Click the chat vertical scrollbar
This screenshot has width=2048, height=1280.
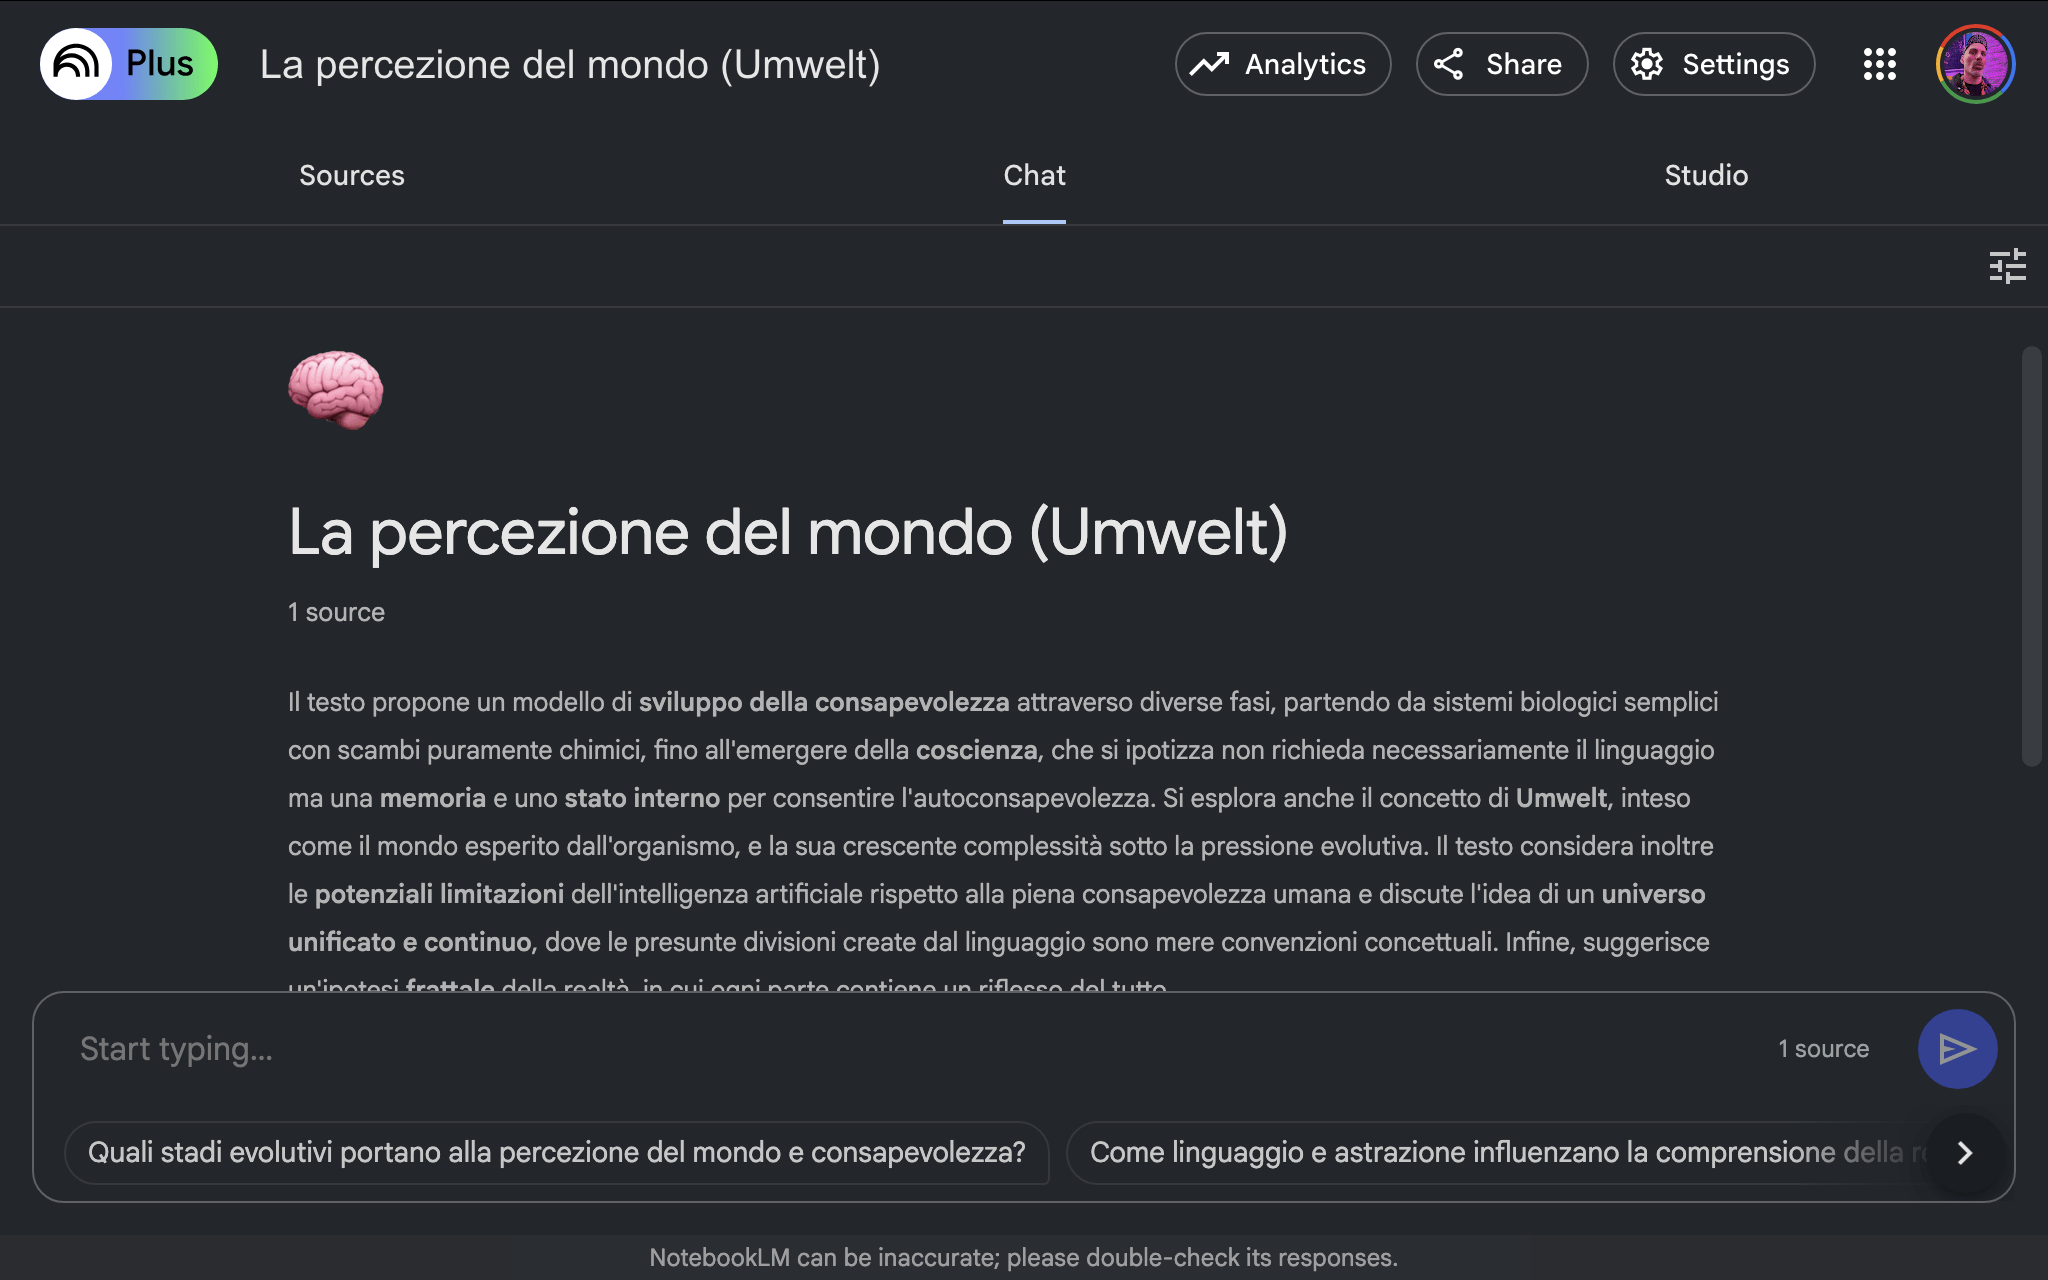(2030, 556)
